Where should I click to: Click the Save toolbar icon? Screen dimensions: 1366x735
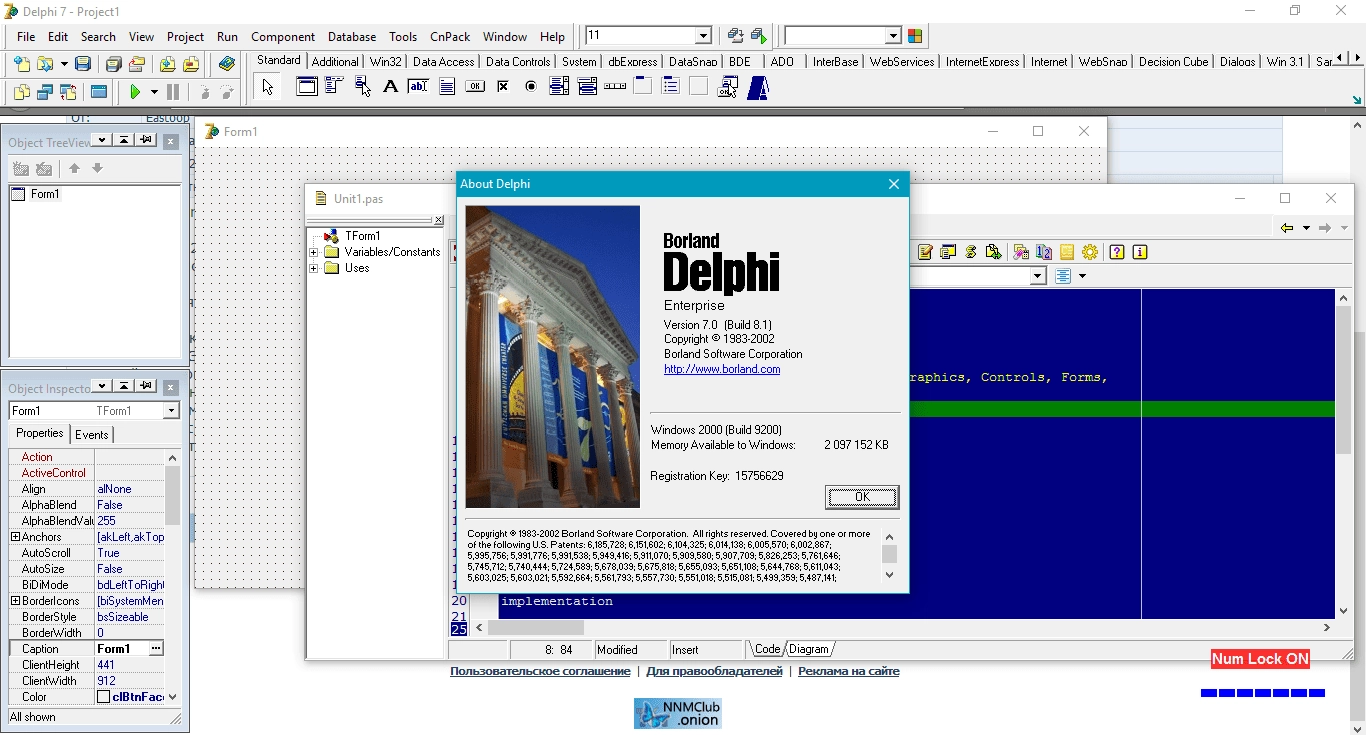[x=83, y=64]
